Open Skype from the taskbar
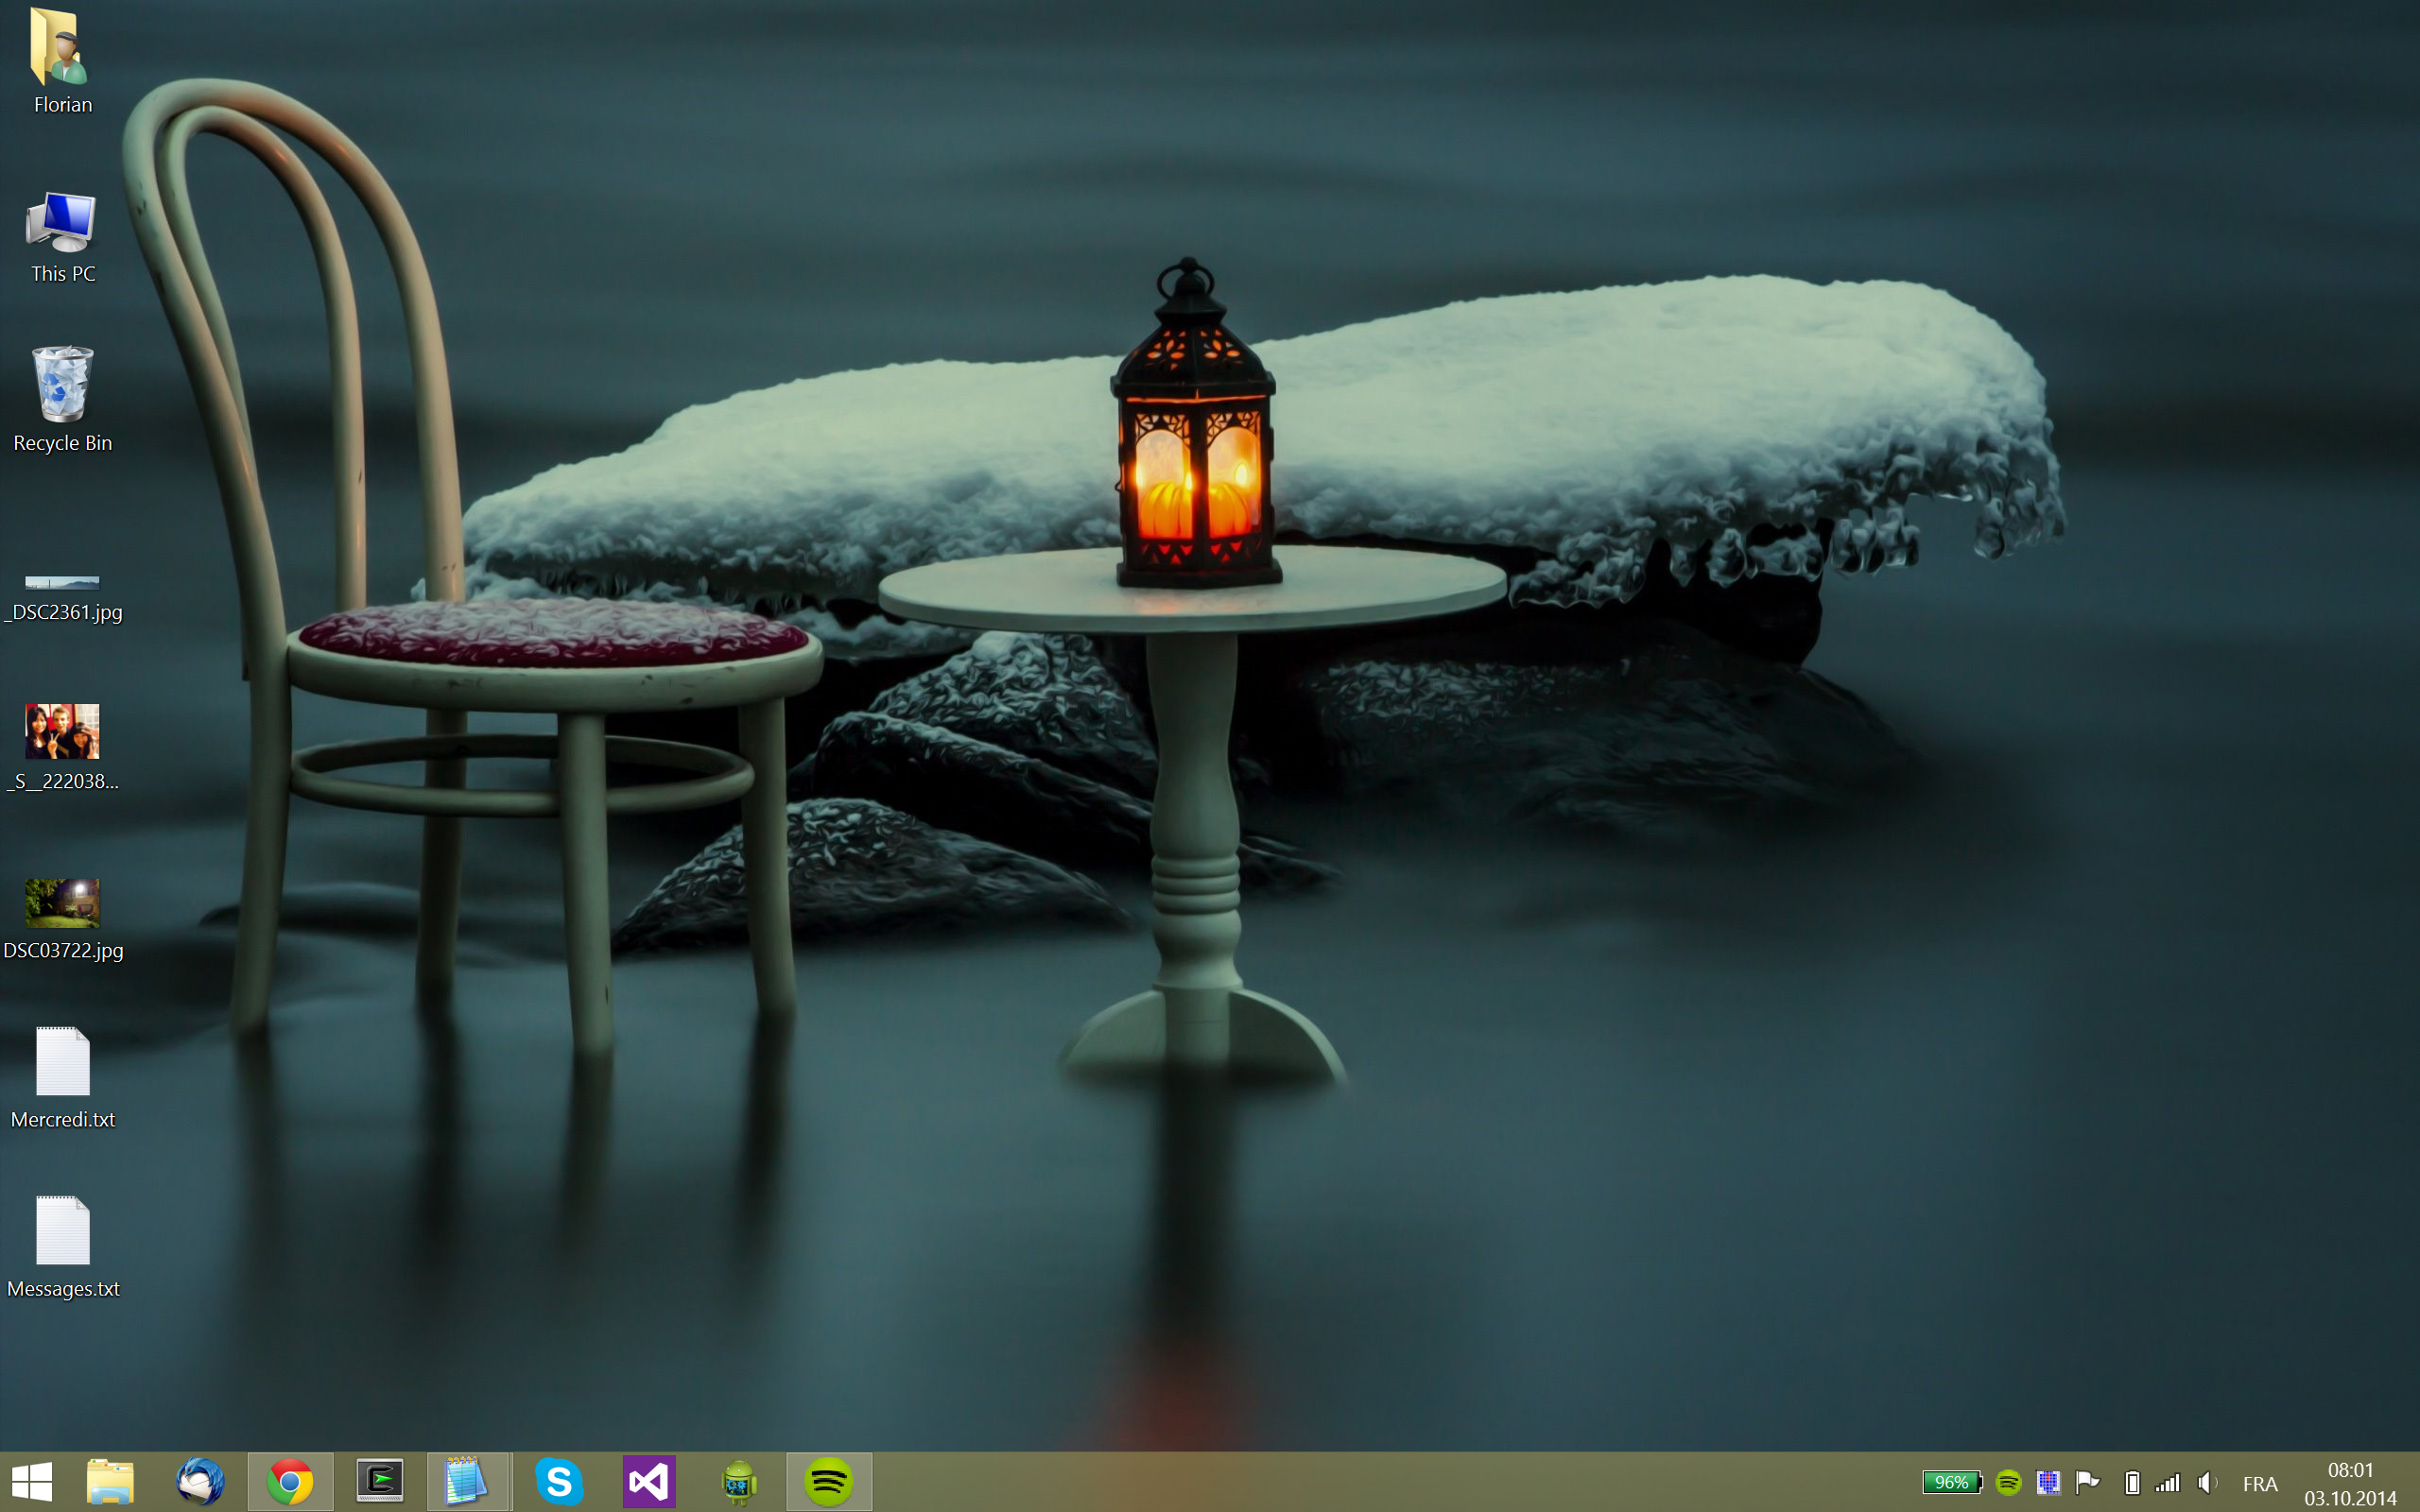 coord(559,1481)
